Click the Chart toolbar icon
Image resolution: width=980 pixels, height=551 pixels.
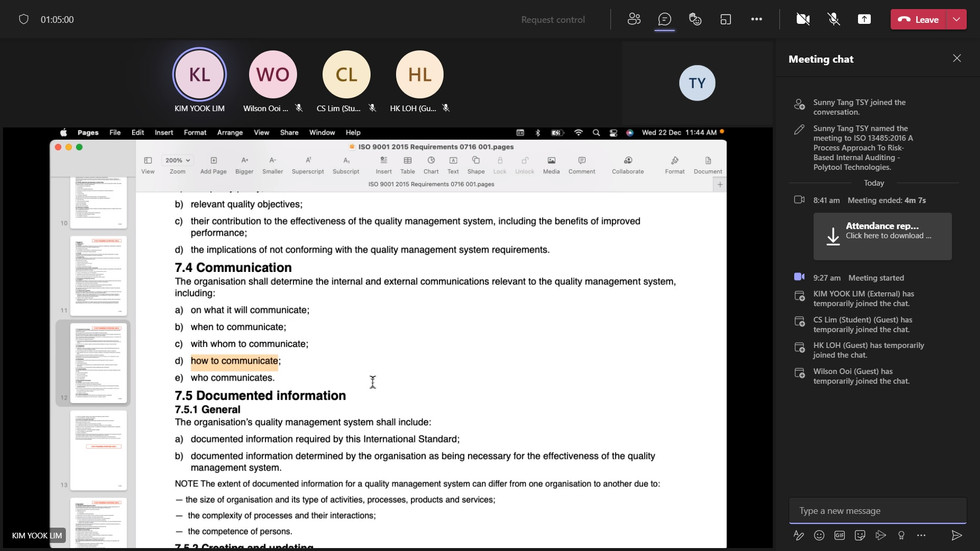[431, 165]
